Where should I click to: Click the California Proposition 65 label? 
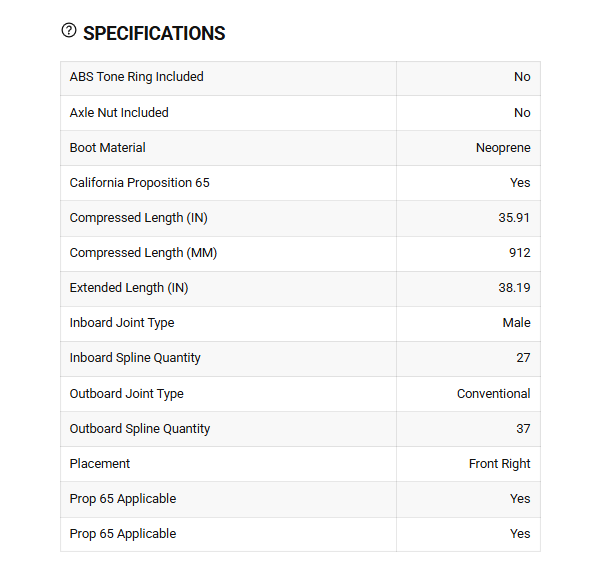(139, 182)
